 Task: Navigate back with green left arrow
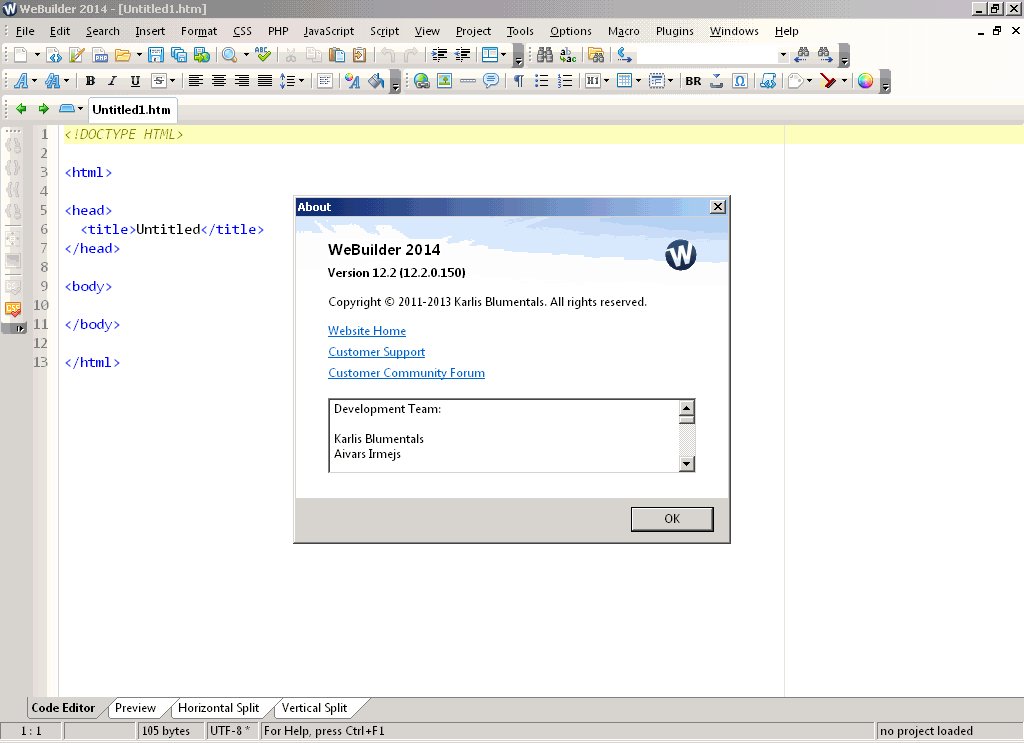(x=21, y=109)
